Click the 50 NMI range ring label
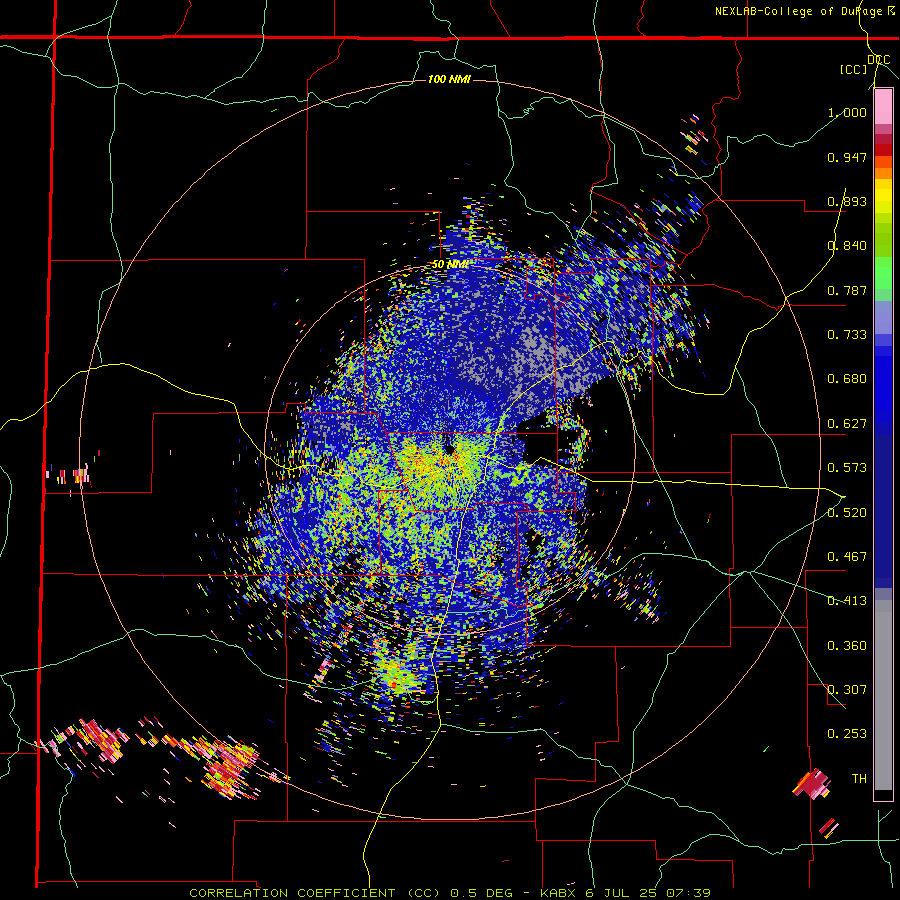Viewport: 900px width, 900px height. (450, 265)
